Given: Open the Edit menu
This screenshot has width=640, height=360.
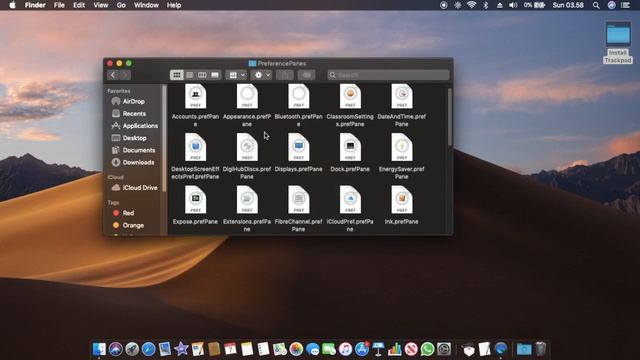Looking at the screenshot, I should 79,5.
